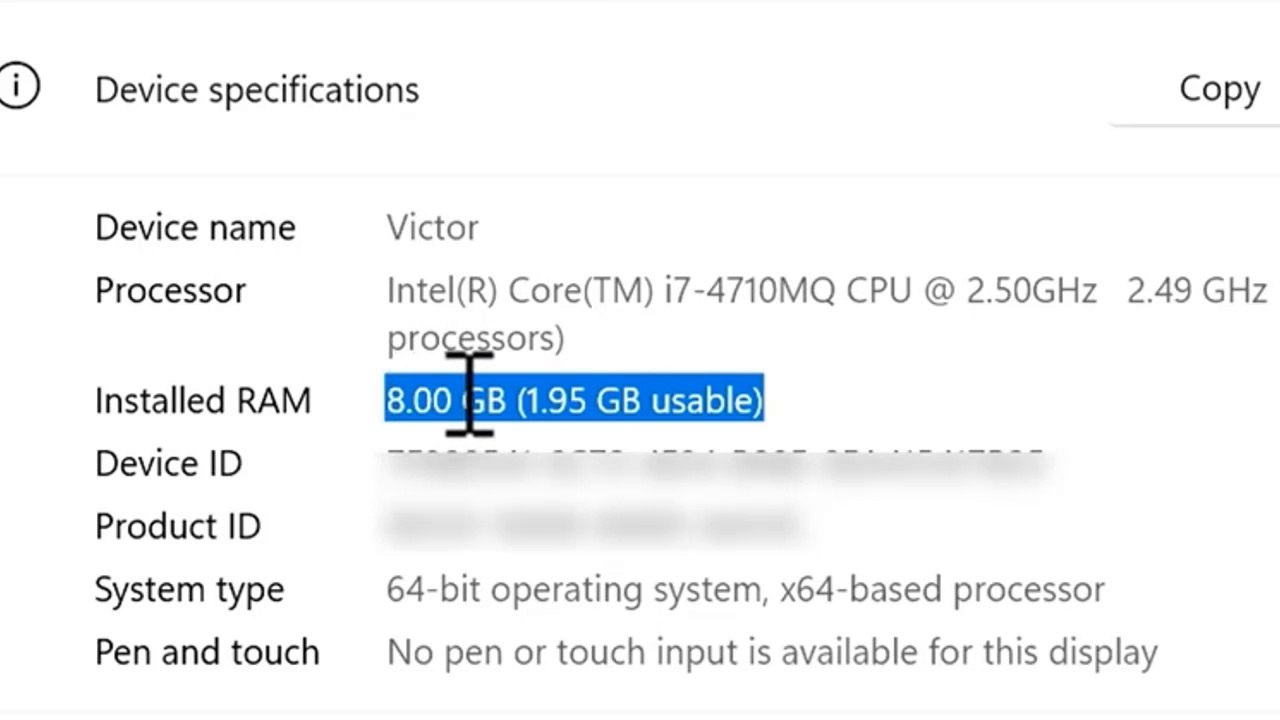Select the Pen and touch label
The height and width of the screenshot is (720, 1280).
(207, 652)
